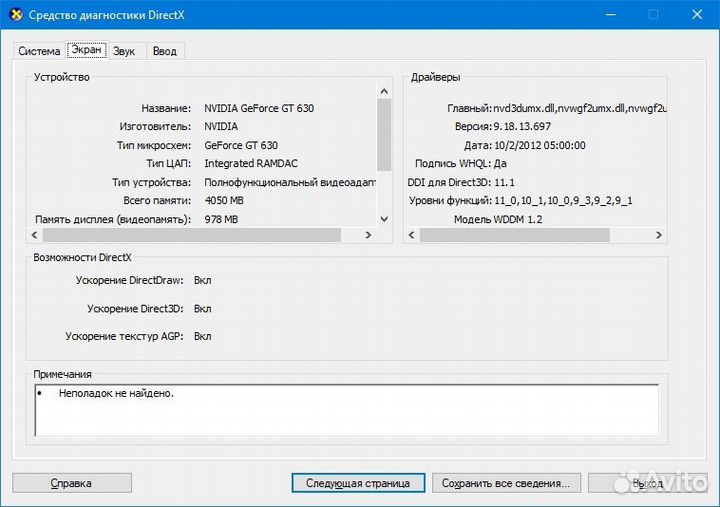Click down arrow of Устройство vertical scrollbar
The height and width of the screenshot is (507, 720).
click(384, 219)
